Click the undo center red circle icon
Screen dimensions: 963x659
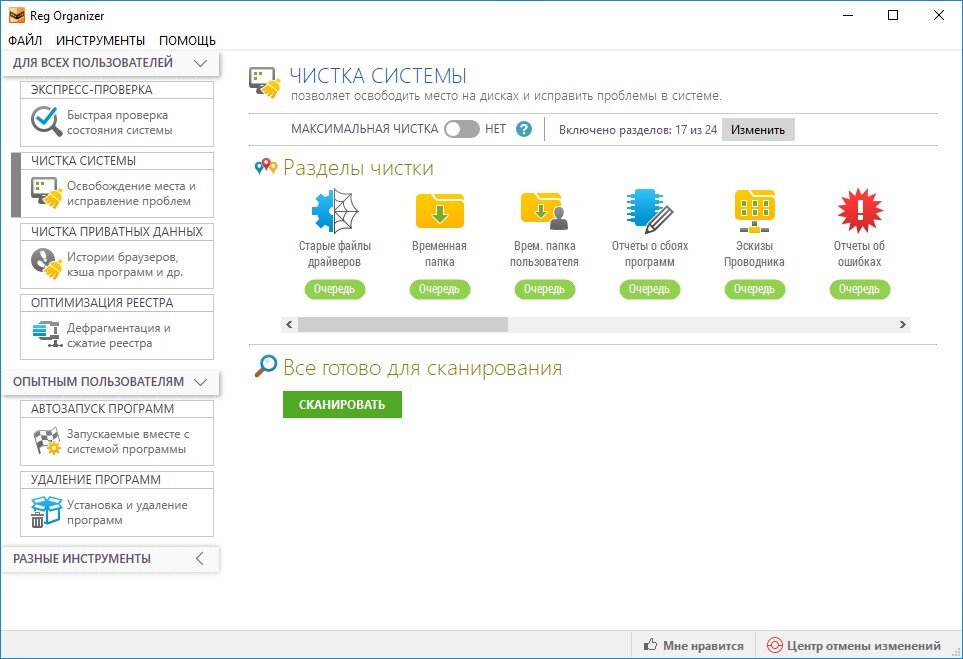774,645
